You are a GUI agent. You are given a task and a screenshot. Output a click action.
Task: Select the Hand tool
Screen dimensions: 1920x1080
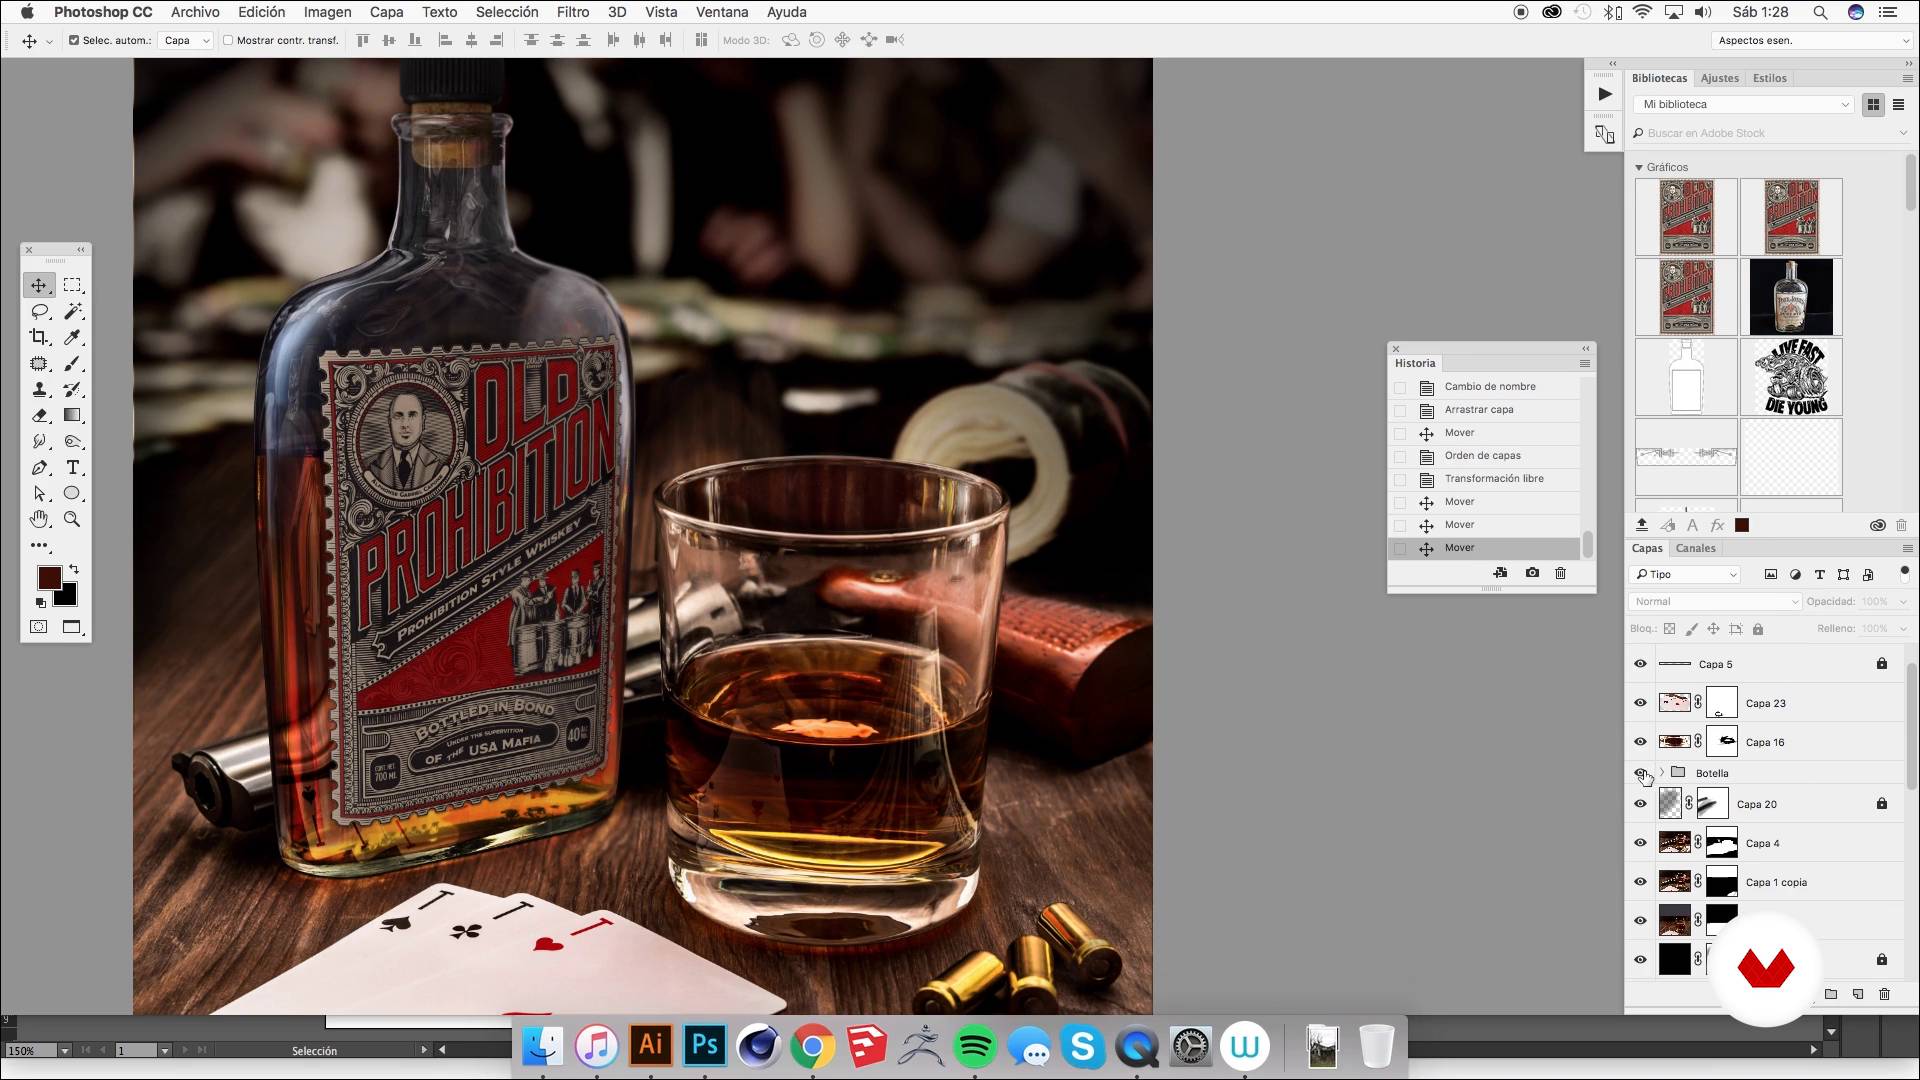(x=39, y=520)
